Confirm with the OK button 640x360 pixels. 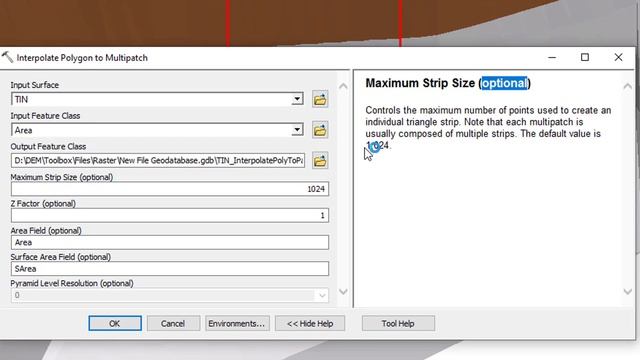pyautogui.click(x=115, y=323)
